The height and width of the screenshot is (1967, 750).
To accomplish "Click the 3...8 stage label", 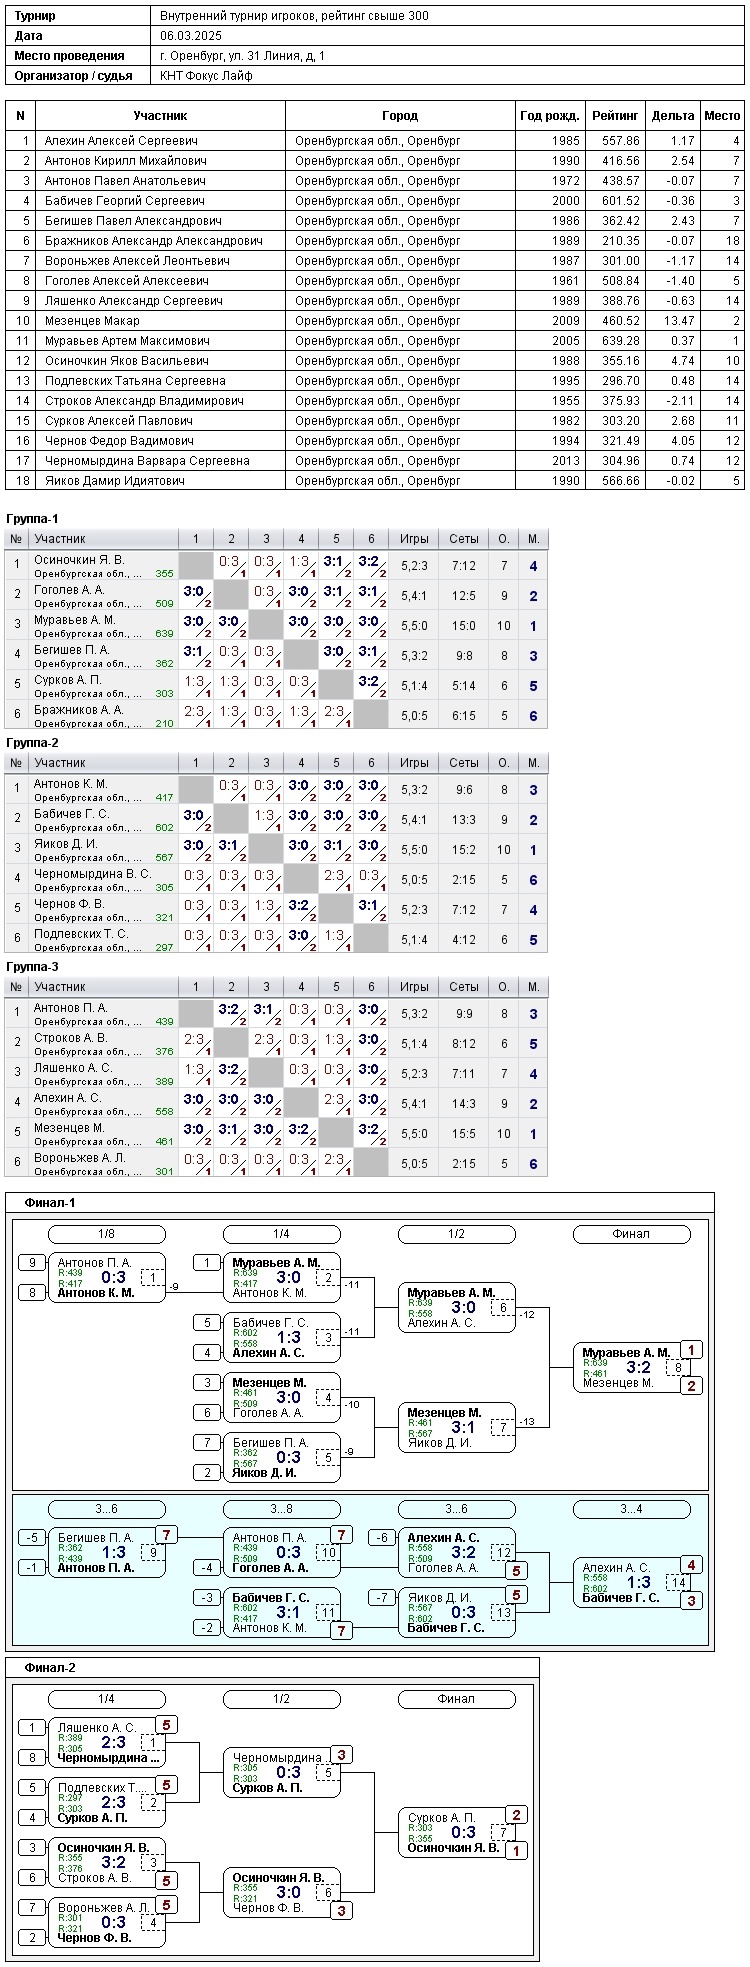I will click(x=281, y=1509).
